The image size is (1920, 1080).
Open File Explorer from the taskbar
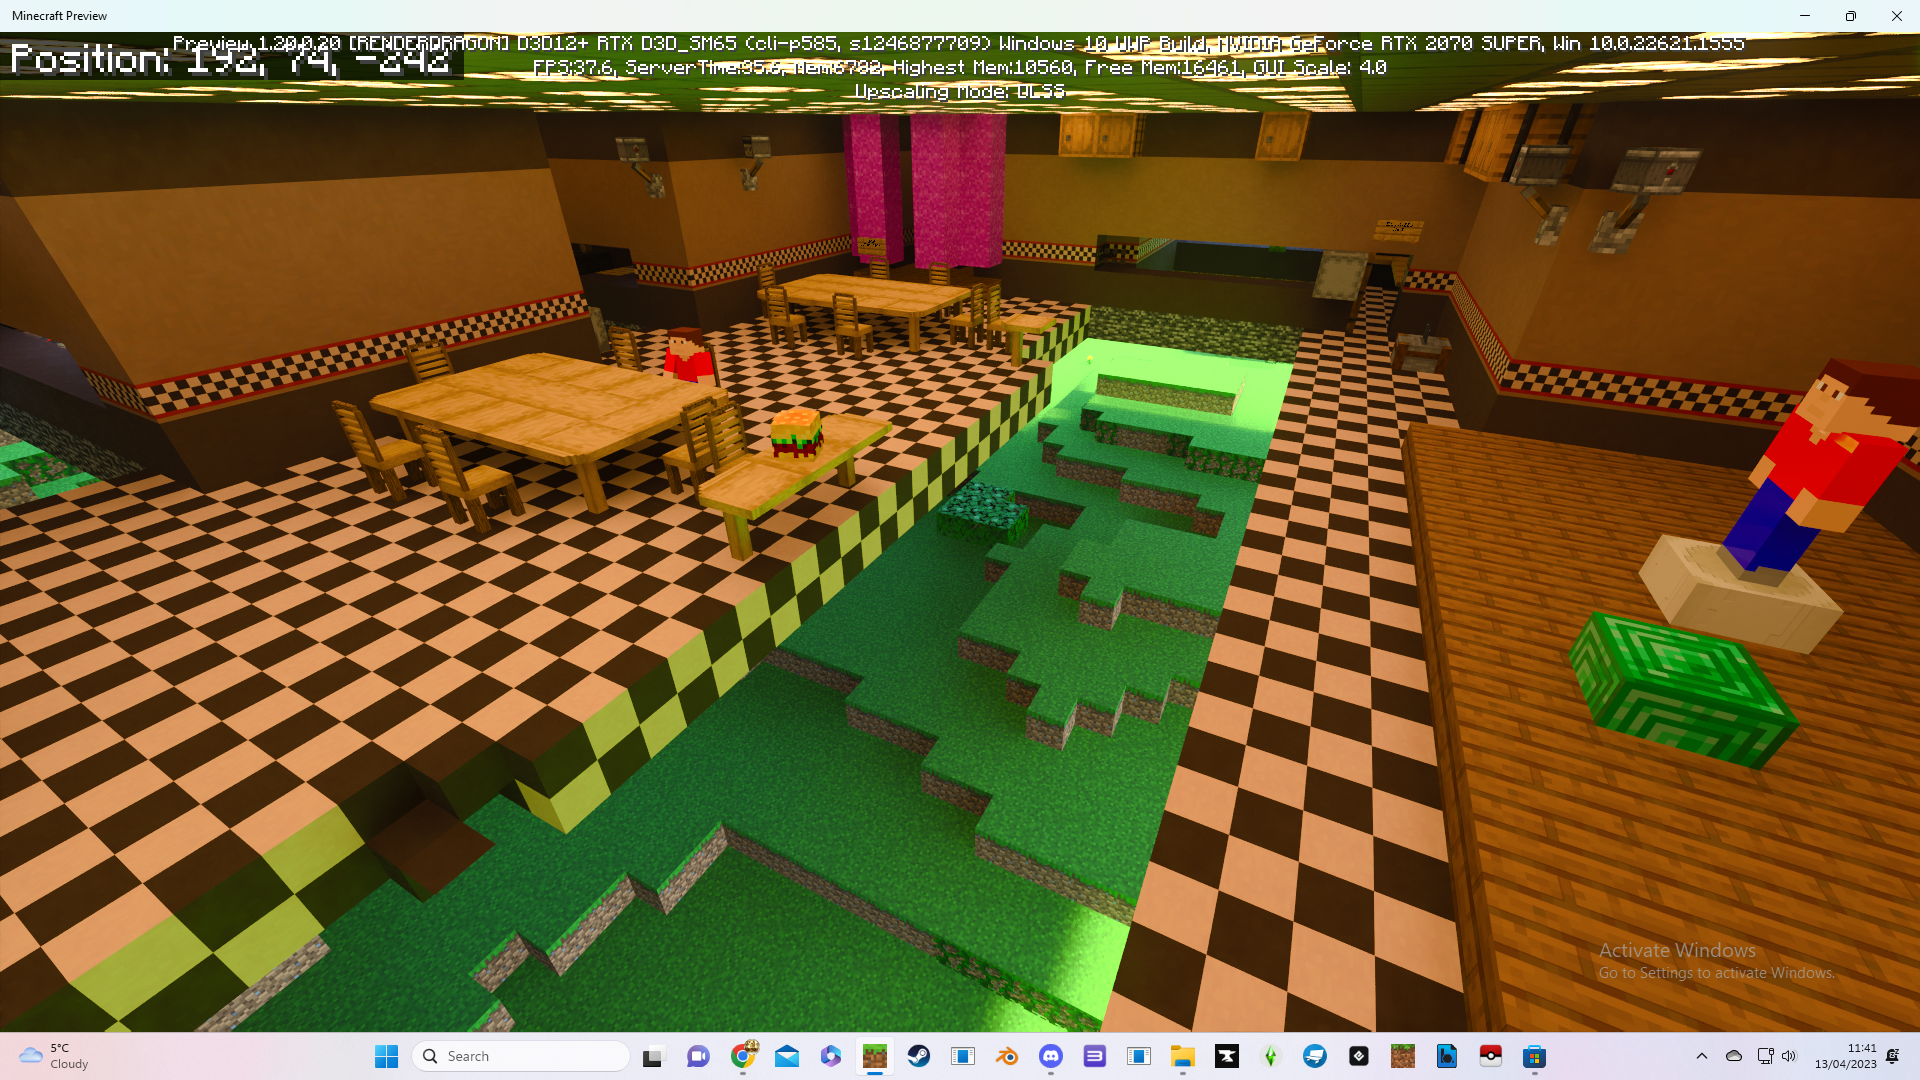coord(1182,1056)
